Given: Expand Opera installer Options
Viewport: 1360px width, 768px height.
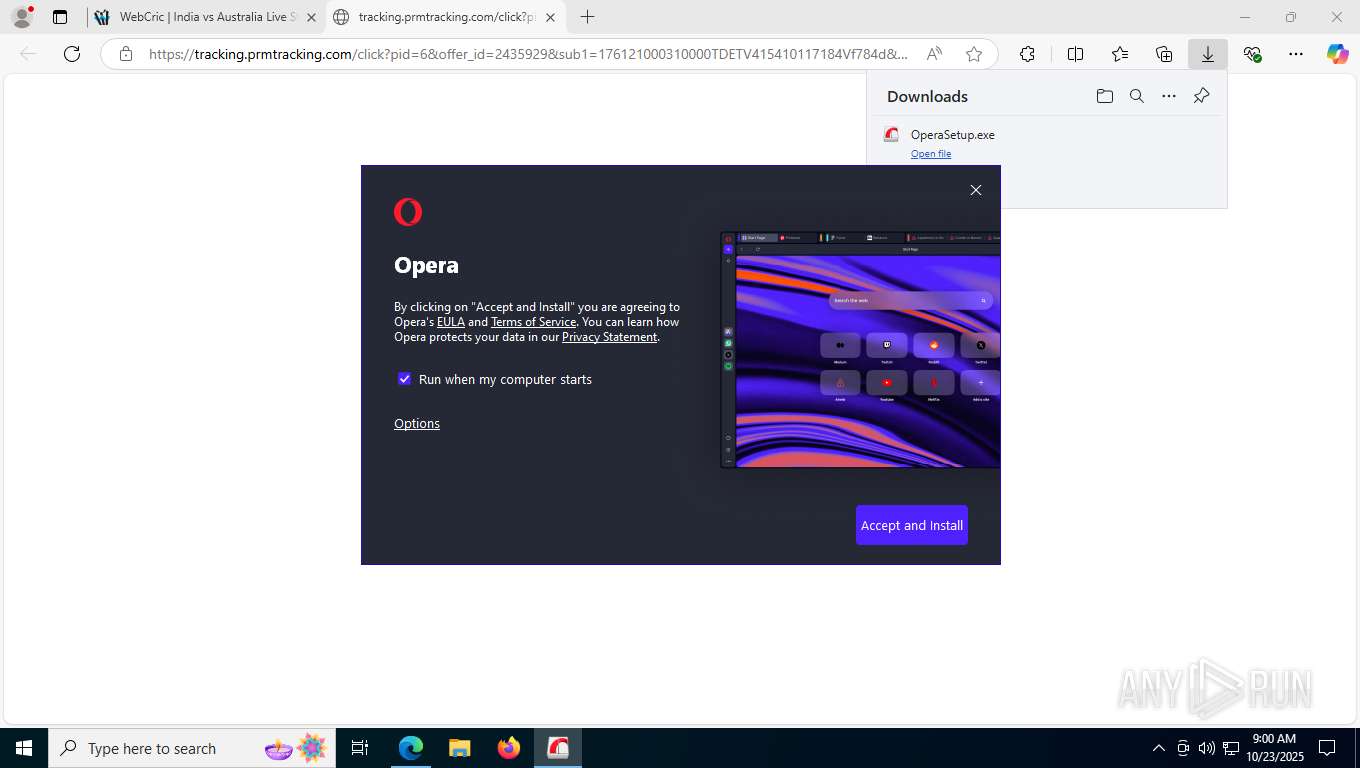Looking at the screenshot, I should coord(417,423).
